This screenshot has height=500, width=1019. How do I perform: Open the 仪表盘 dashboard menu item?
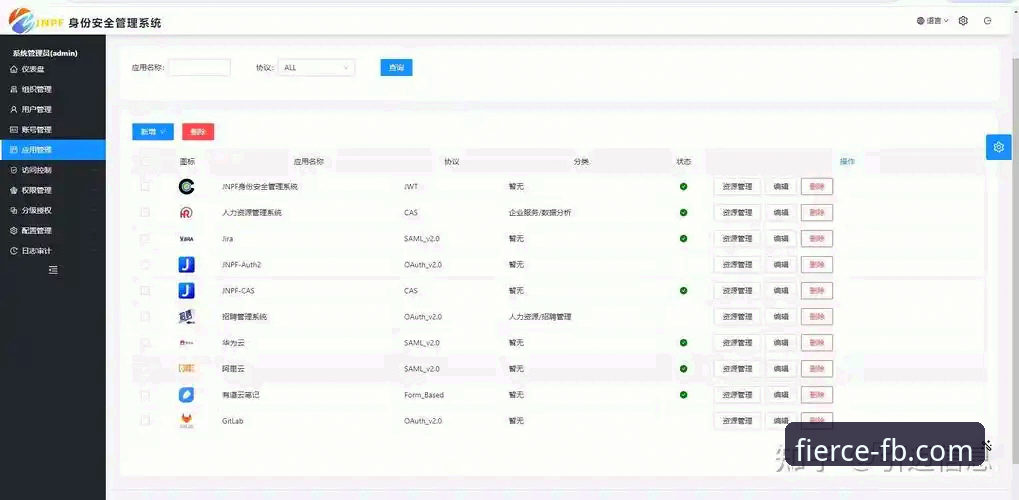point(53,69)
